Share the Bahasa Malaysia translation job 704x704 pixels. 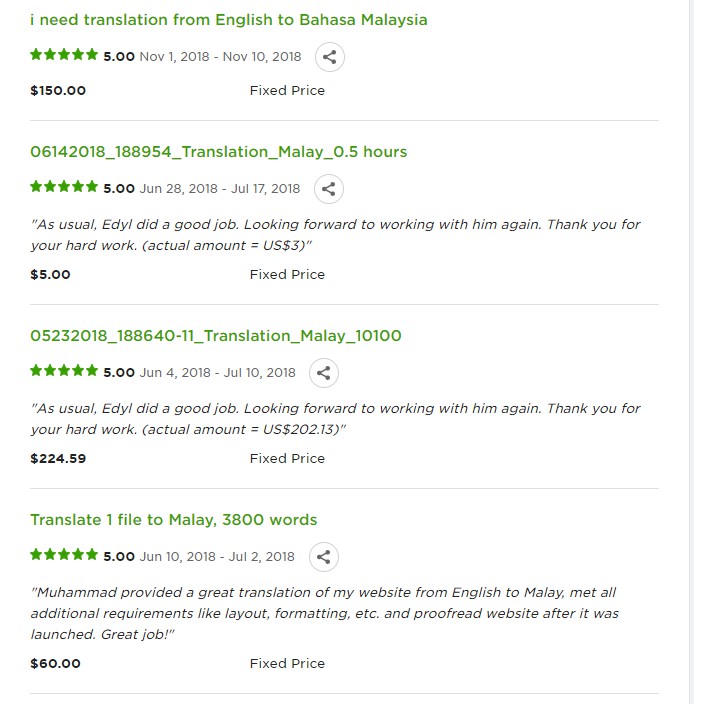[330, 57]
